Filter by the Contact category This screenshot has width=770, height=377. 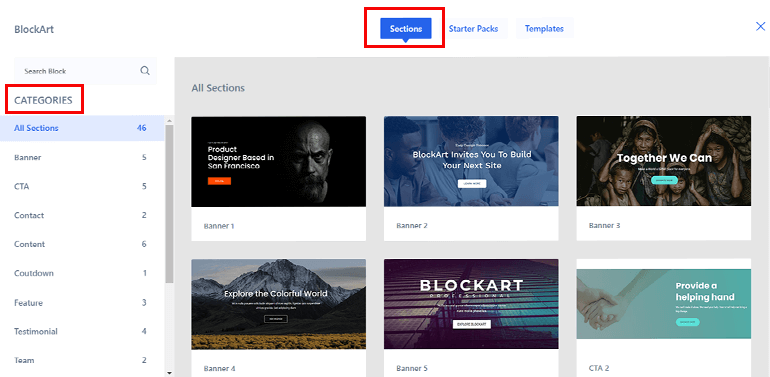82,215
